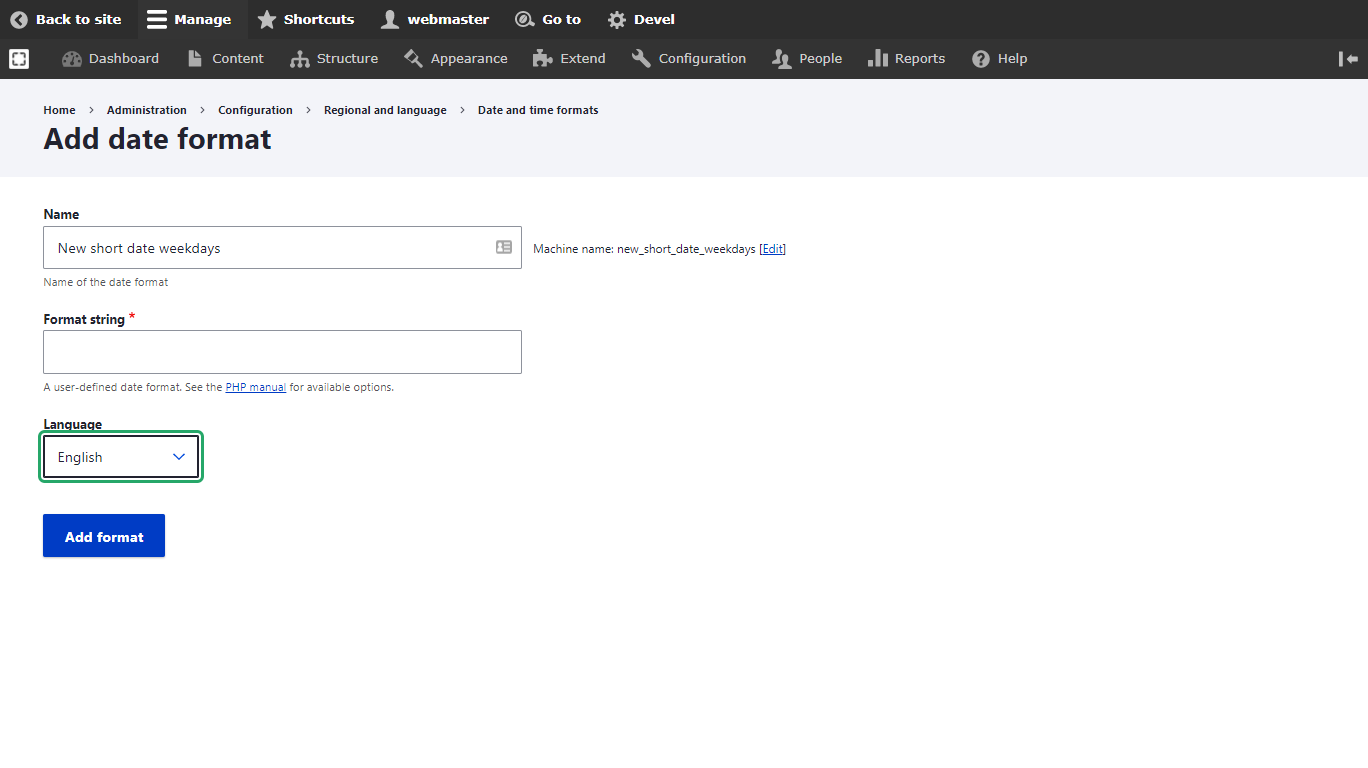Open the Dashboard admin page
Viewport: 1368px width, 768px height.
tap(111, 59)
